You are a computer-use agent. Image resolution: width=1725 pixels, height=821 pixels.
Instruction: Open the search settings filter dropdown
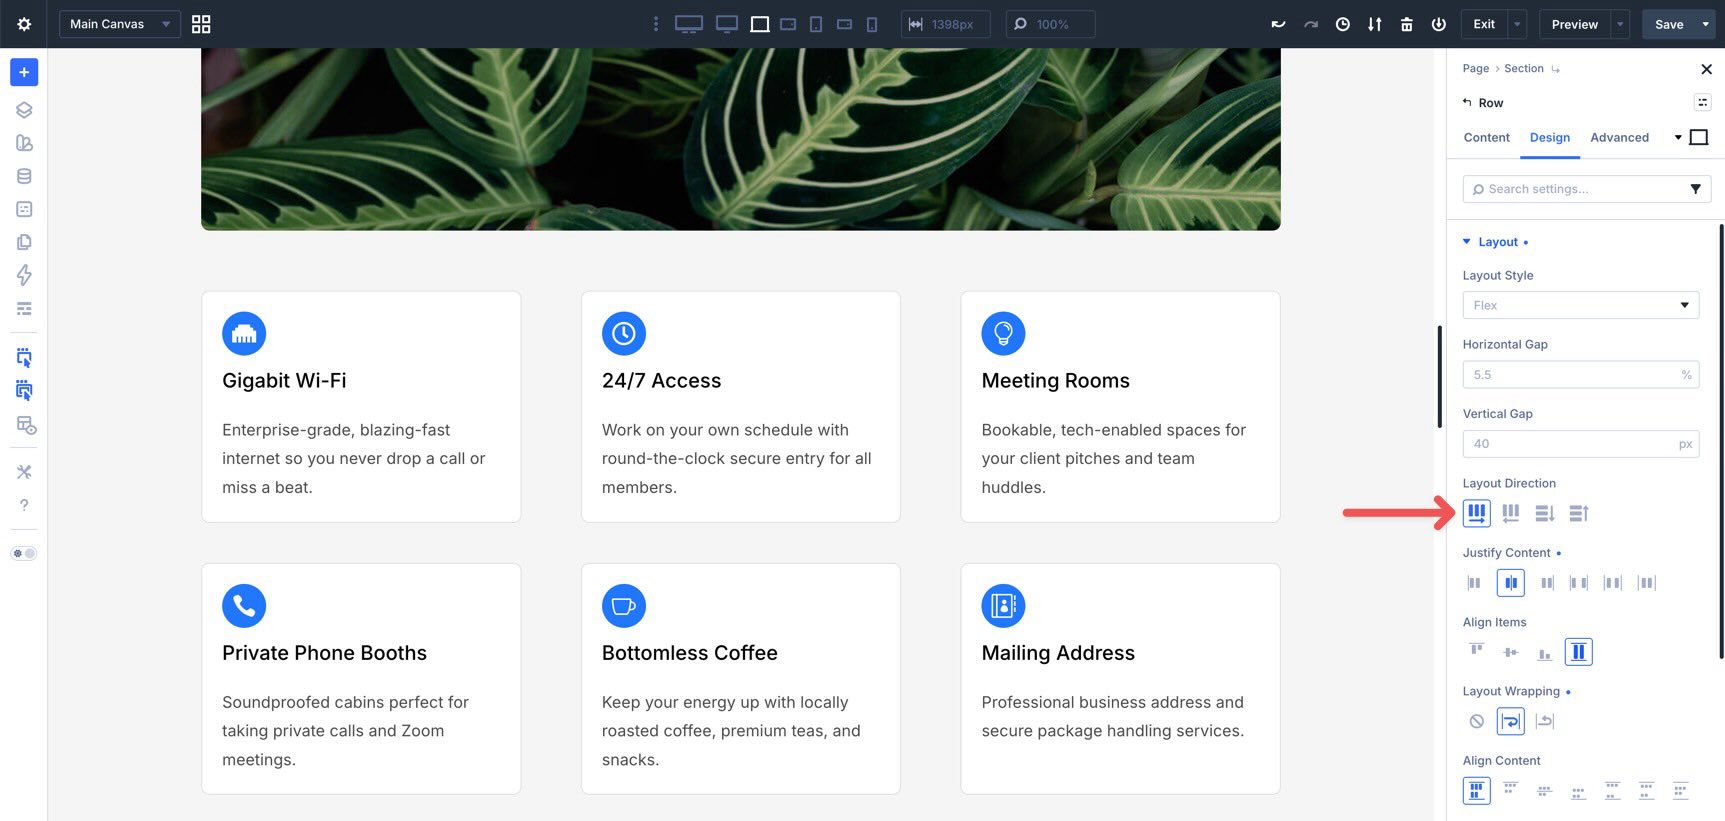[x=1696, y=189]
